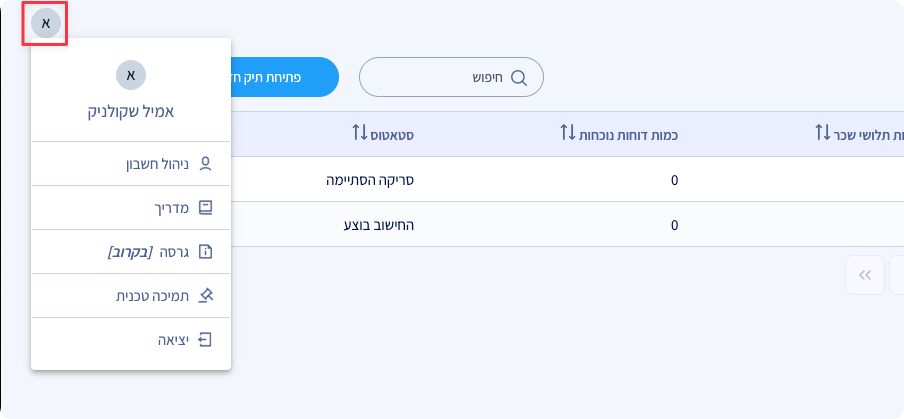Click the 0 value in החישוב בוצע row
The height and width of the screenshot is (419, 904).
coord(674,225)
